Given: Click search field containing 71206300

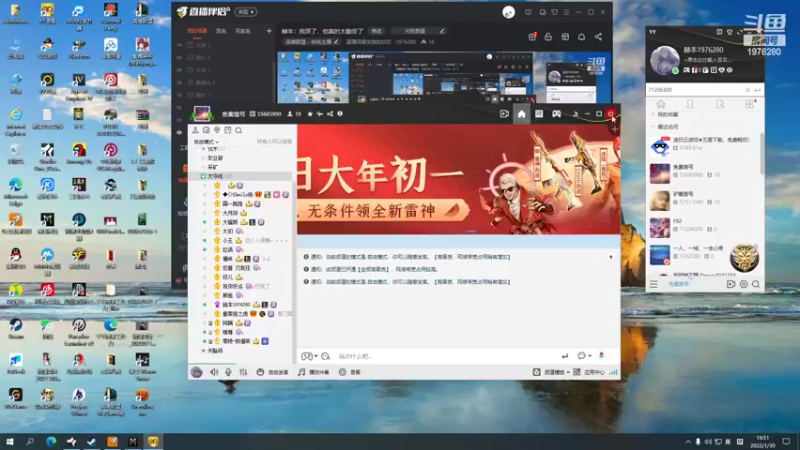Looking at the screenshot, I should click(696, 90).
